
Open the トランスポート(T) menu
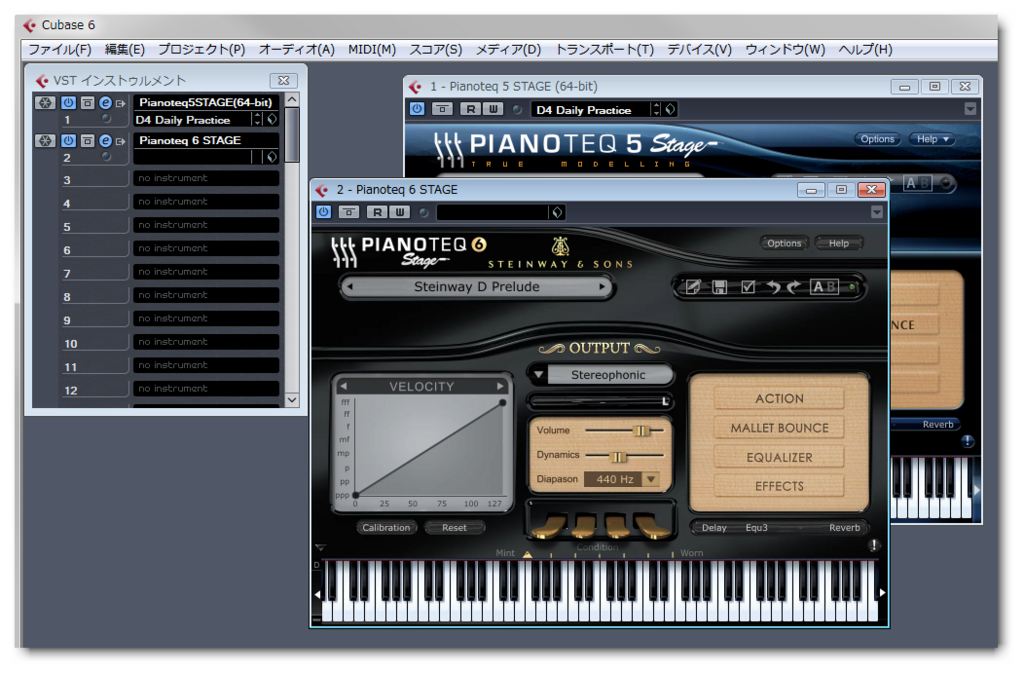(604, 50)
